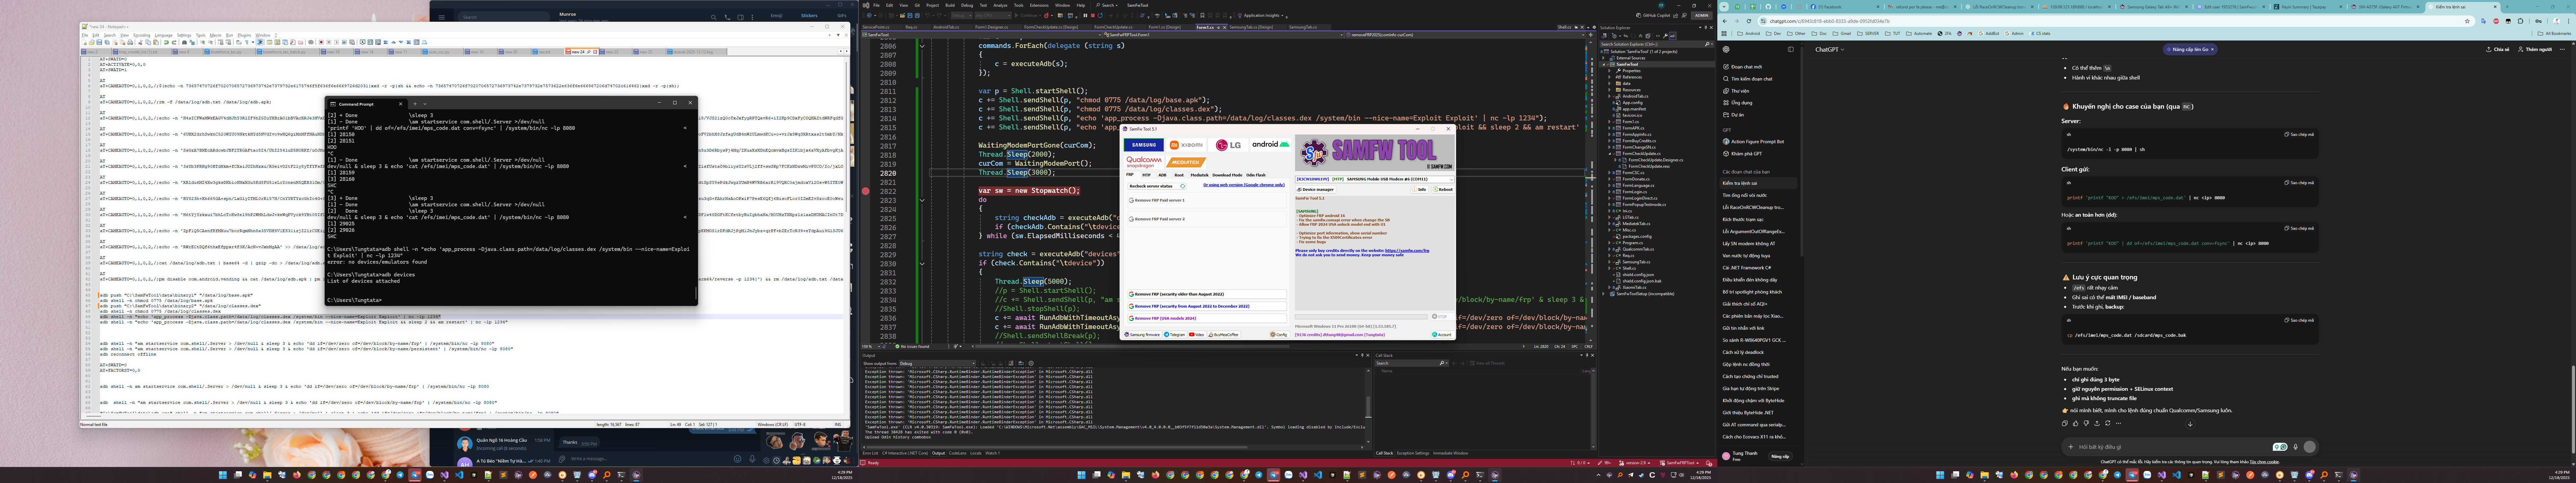
Task: Open the Odin Flash tab in SamFw Tool
Action: click(1256, 175)
